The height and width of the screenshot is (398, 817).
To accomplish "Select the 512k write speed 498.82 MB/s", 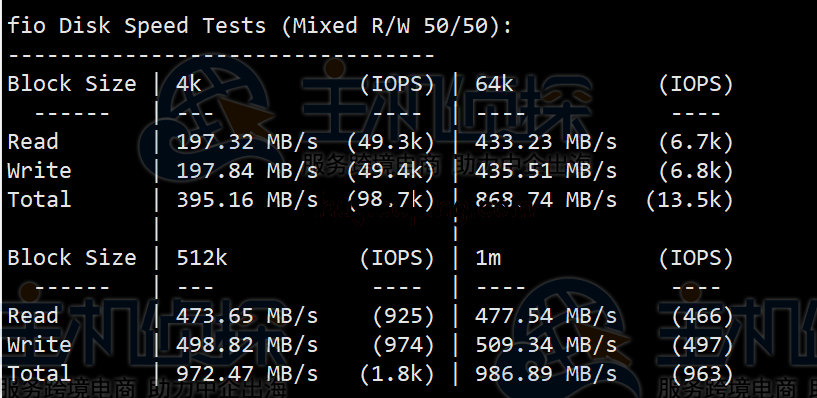I will click(247, 344).
